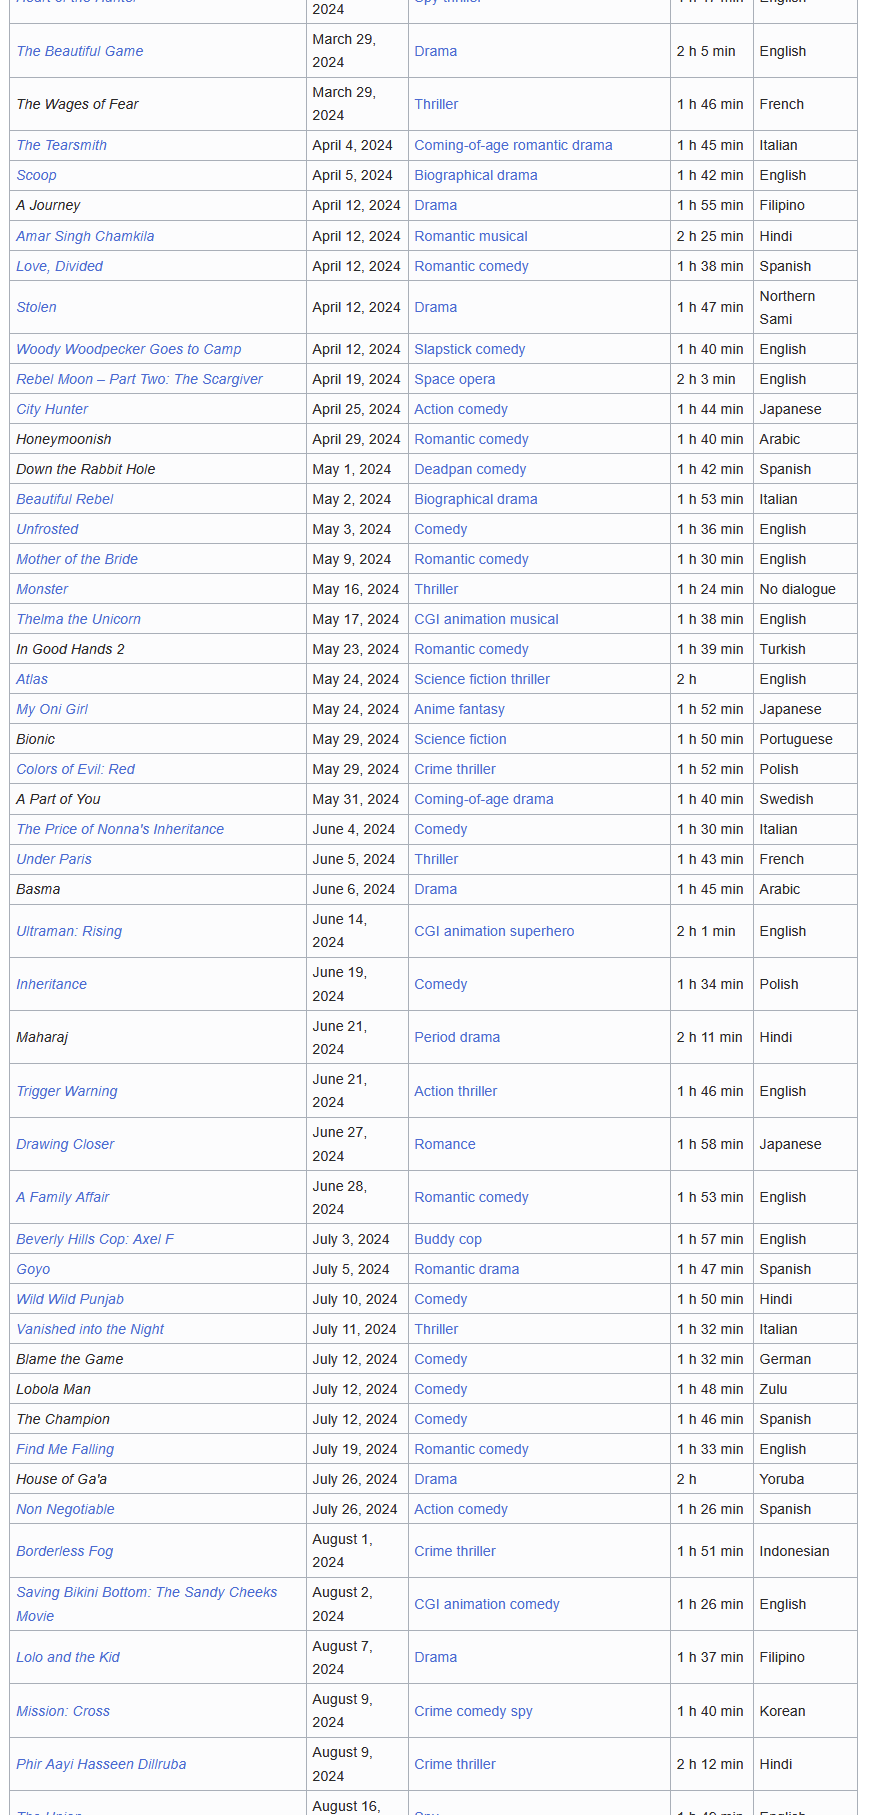Viewport: 873px width, 1815px height.
Task: Visit the Under Paris film page
Action: tap(54, 859)
